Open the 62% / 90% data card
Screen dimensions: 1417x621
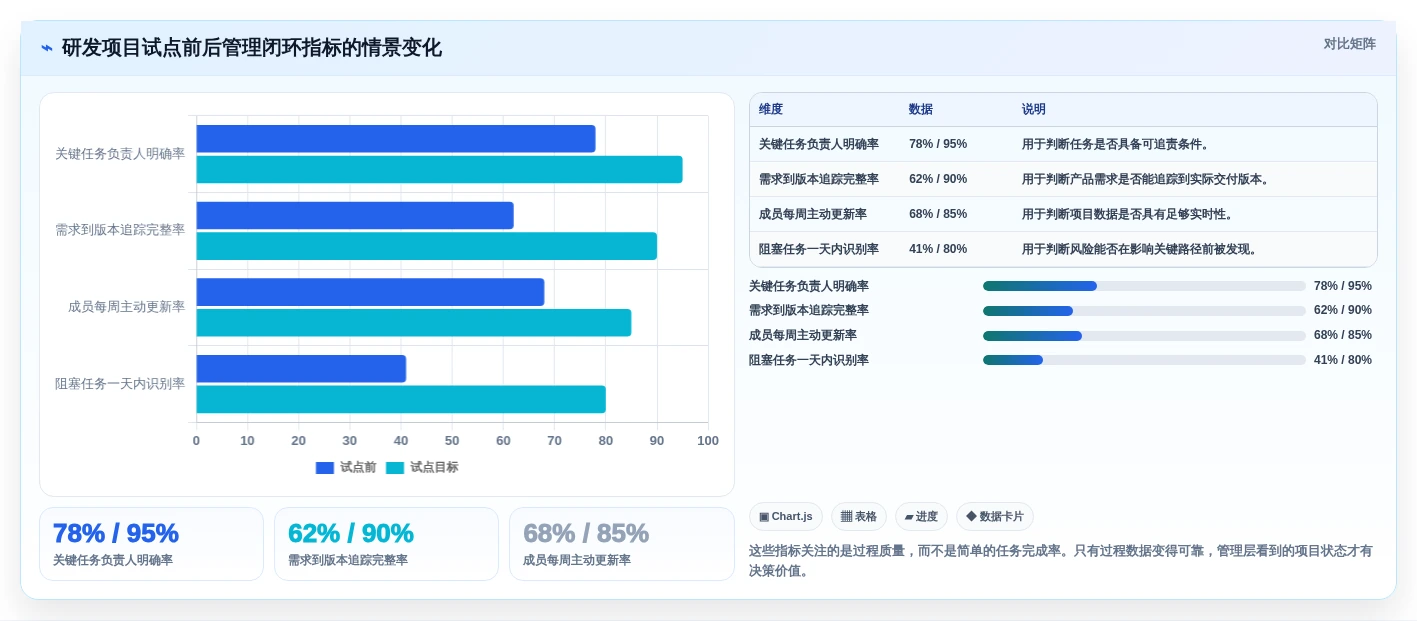click(386, 544)
